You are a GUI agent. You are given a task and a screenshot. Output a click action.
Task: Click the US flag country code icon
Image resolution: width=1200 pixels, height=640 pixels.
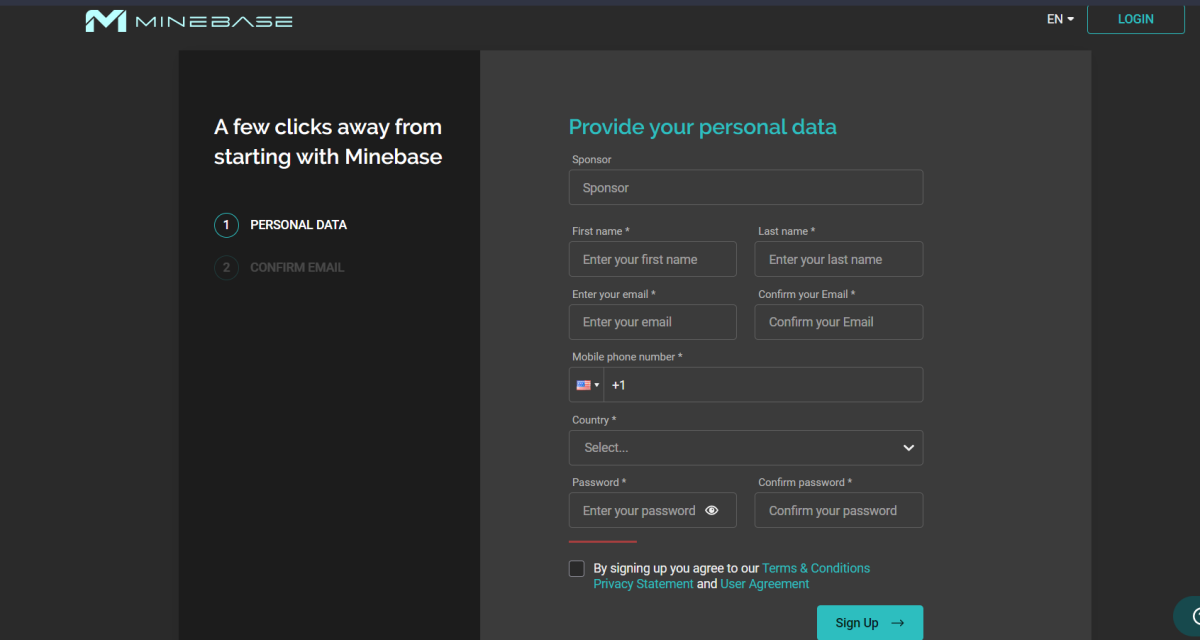coord(583,385)
